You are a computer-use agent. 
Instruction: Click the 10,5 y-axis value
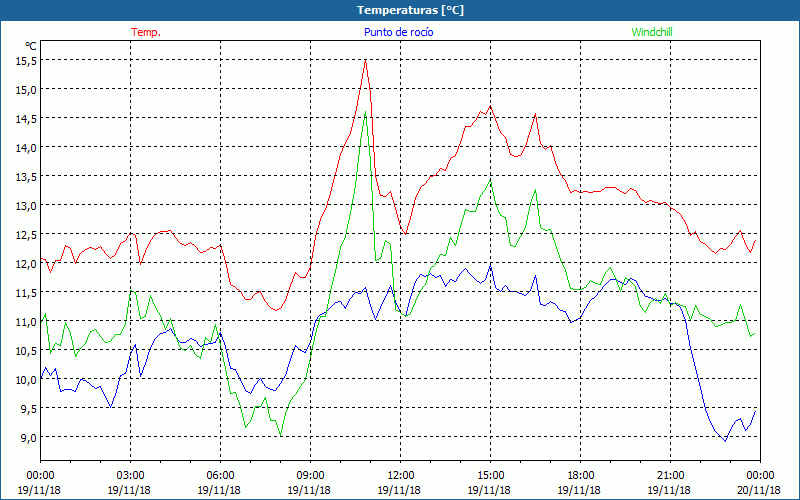point(27,351)
